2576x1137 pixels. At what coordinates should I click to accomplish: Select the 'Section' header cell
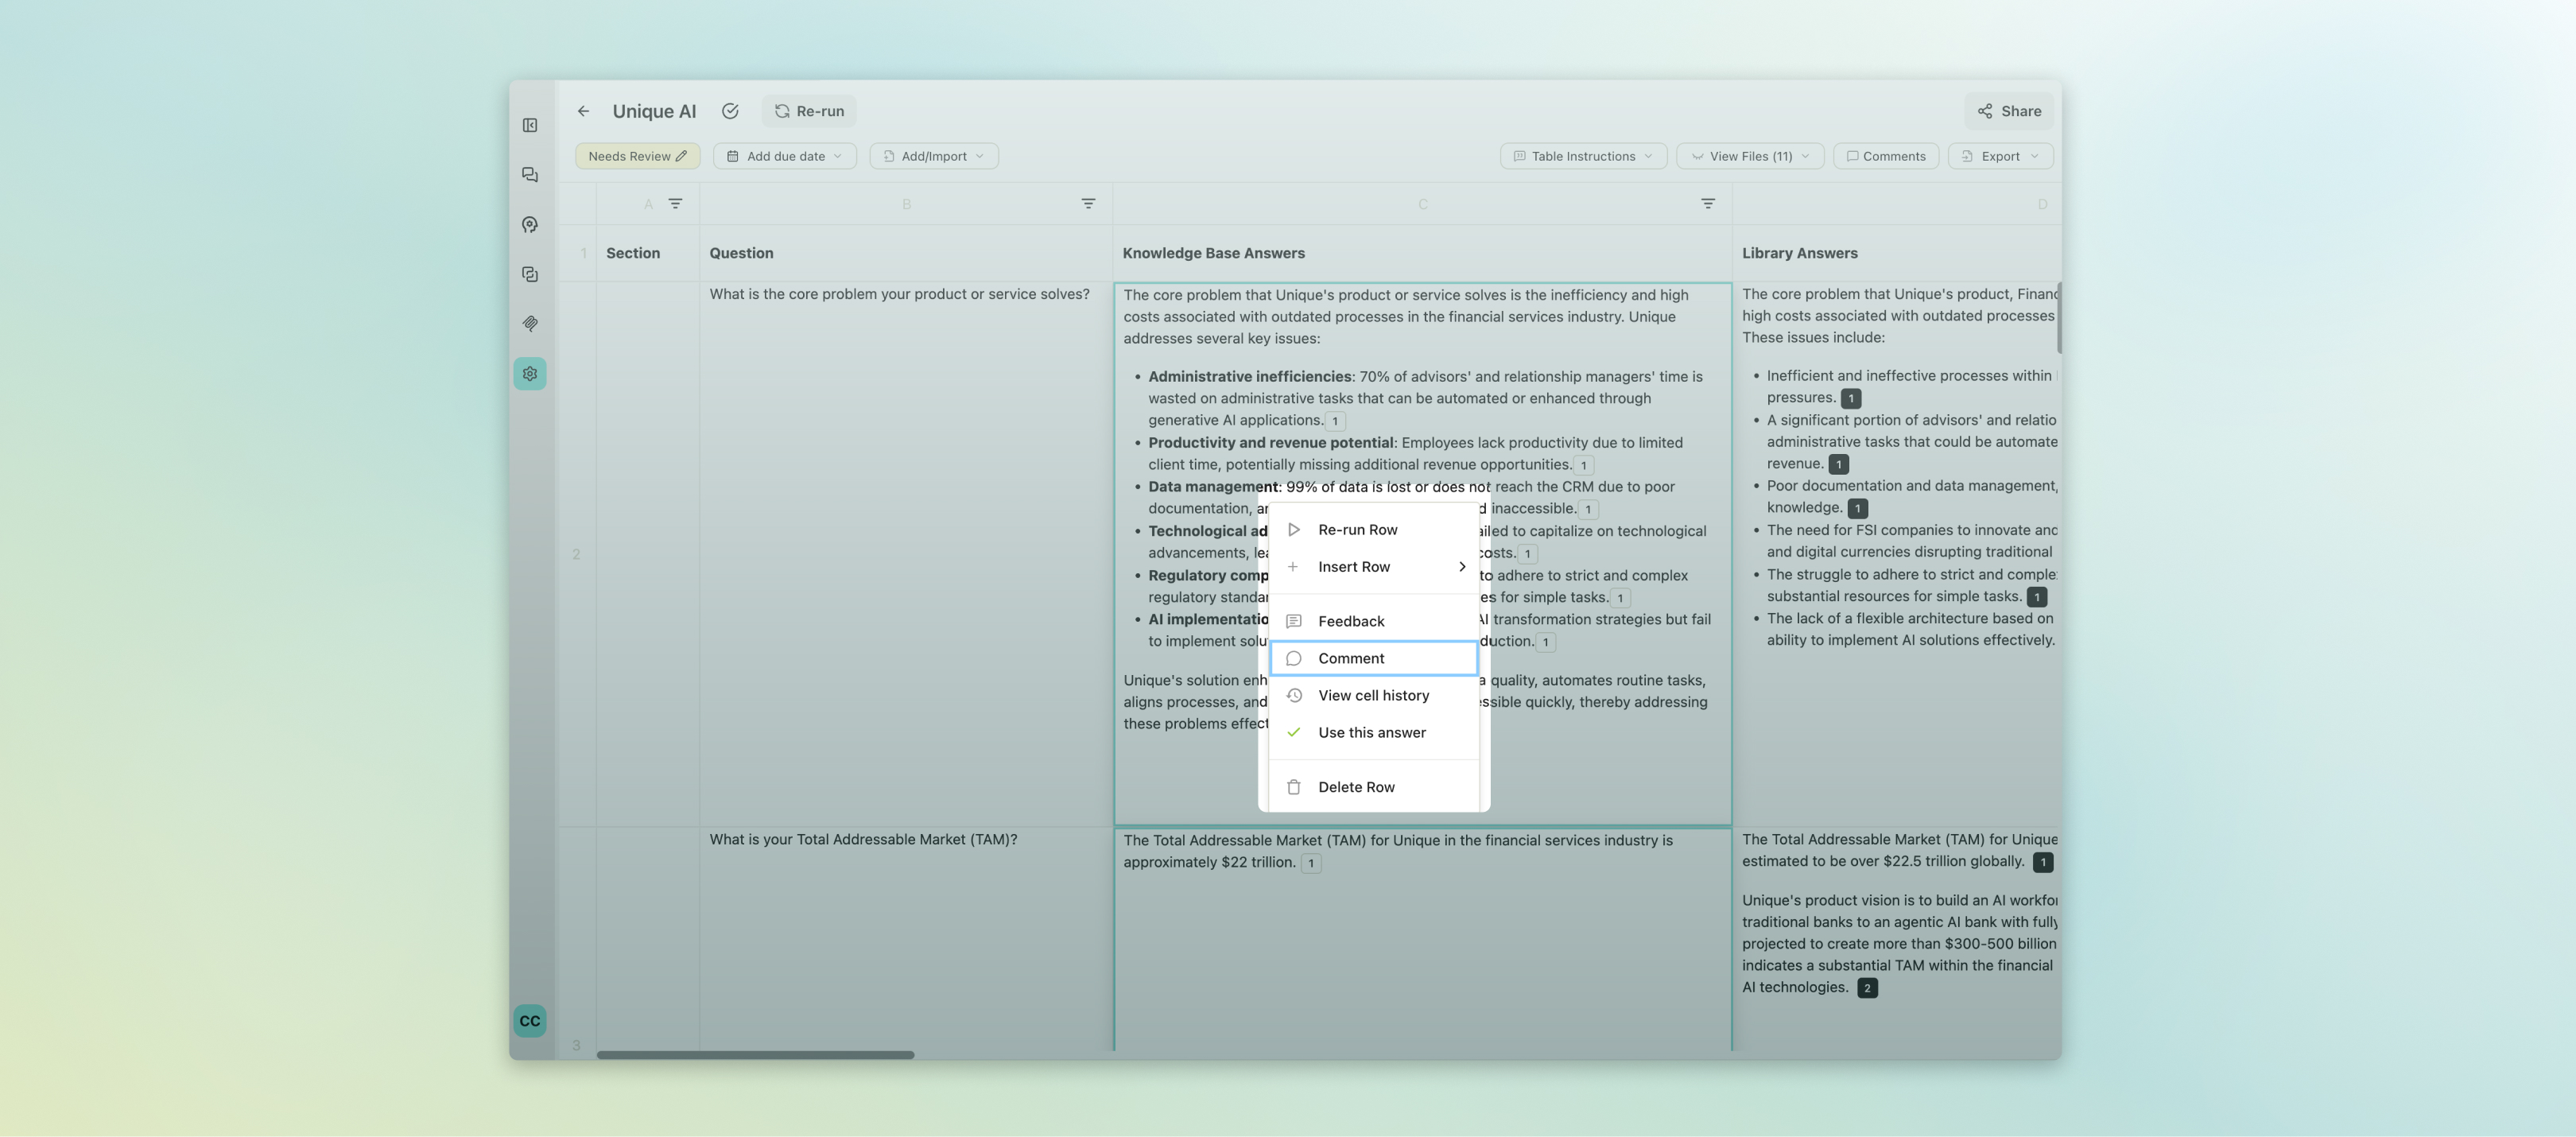click(647, 253)
